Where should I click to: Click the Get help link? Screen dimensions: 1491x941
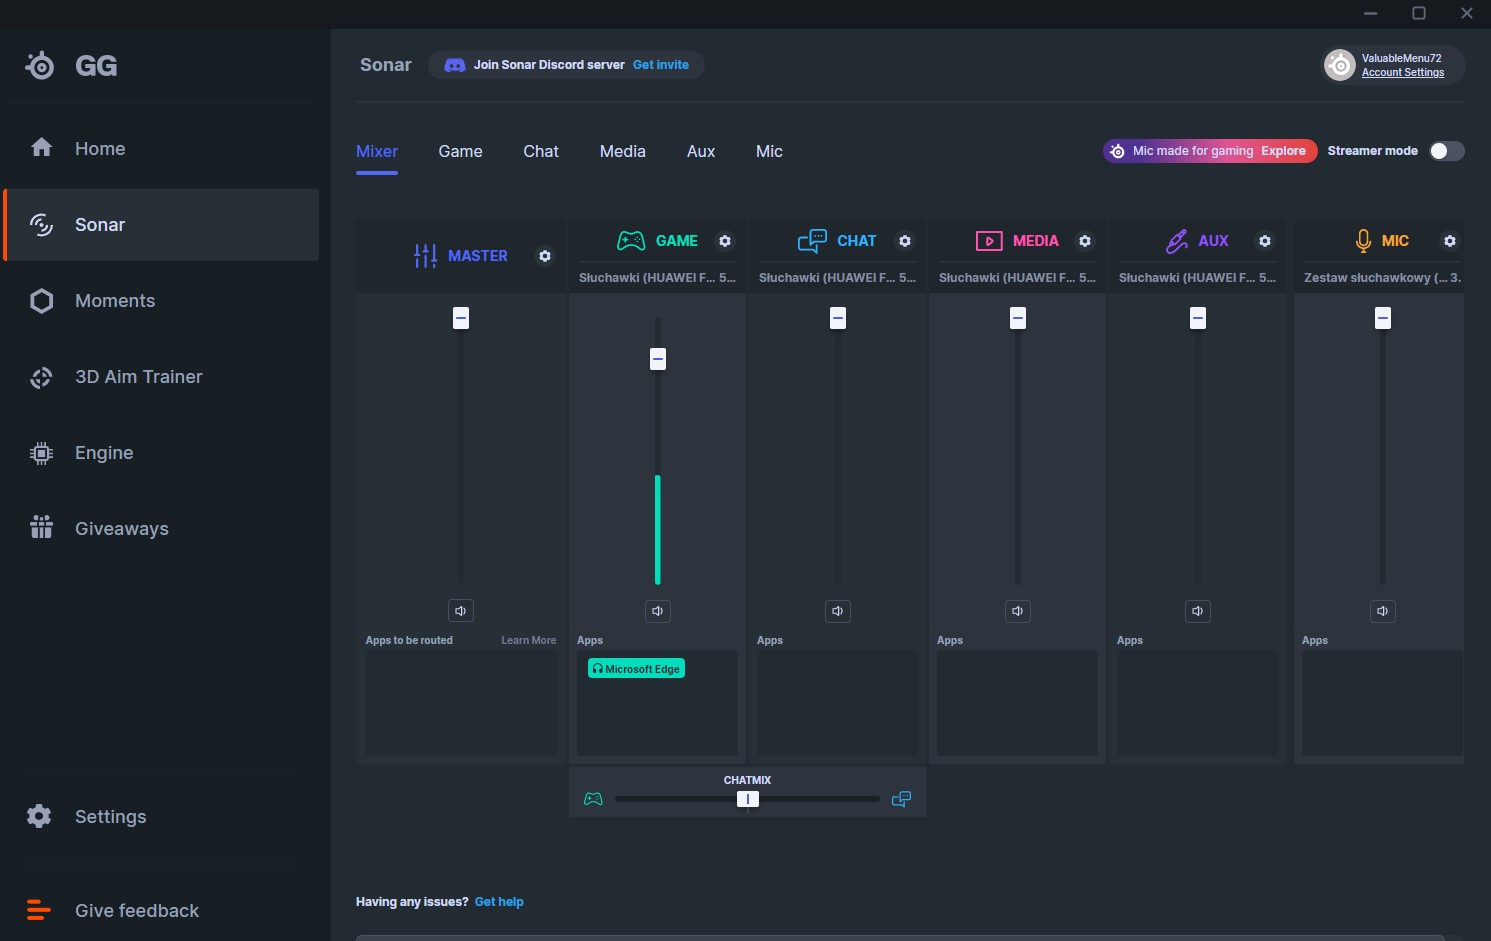coord(499,902)
